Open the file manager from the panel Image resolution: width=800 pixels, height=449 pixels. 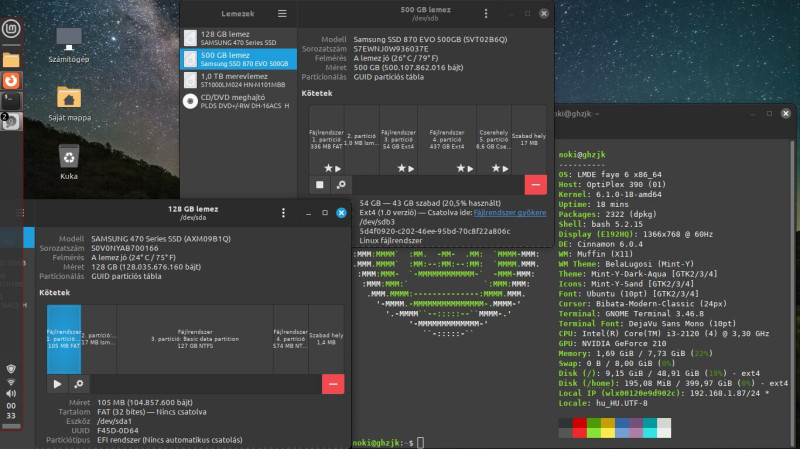coord(11,60)
